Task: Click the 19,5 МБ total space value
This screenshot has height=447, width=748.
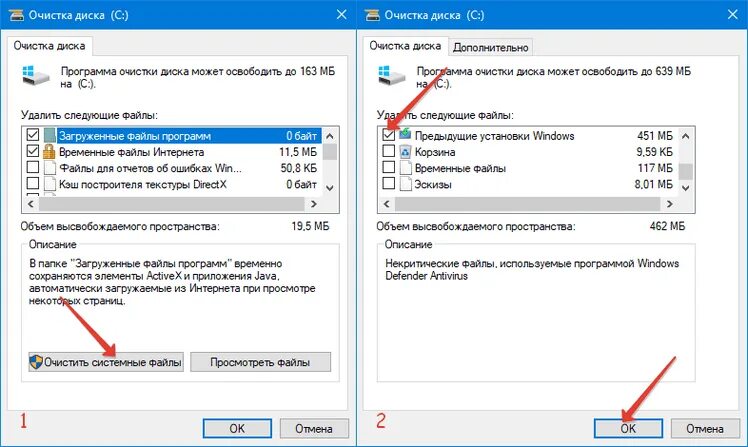Action: click(x=310, y=226)
